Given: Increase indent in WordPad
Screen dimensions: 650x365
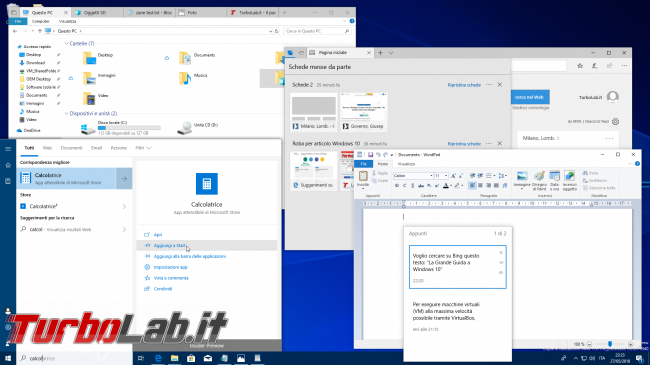Looking at the screenshot, I should click(480, 176).
